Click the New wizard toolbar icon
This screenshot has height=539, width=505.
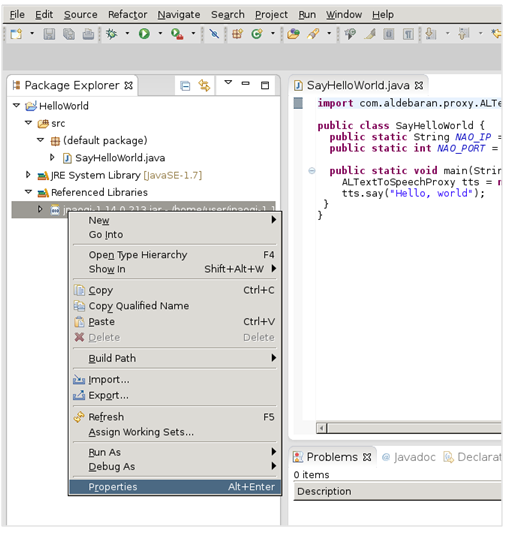click(x=16, y=34)
